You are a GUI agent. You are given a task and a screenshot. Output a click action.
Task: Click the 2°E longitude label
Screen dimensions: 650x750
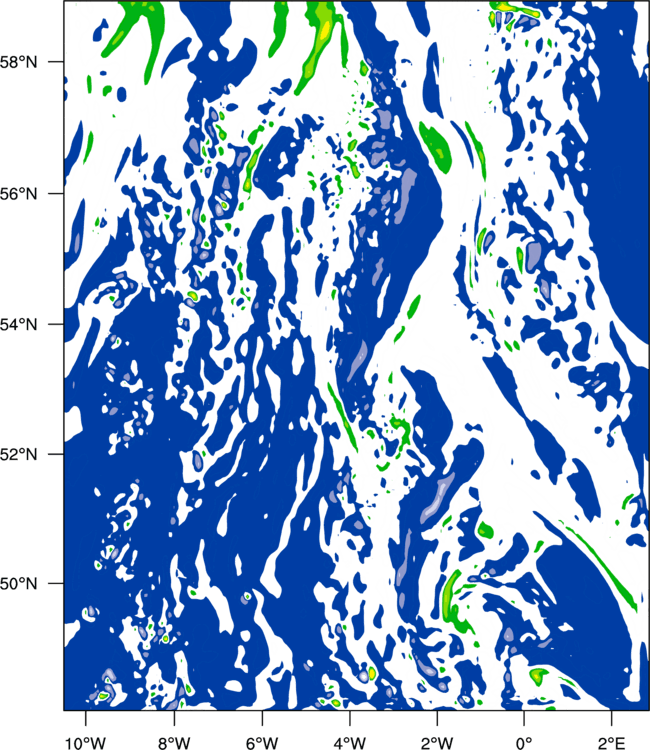(612, 743)
